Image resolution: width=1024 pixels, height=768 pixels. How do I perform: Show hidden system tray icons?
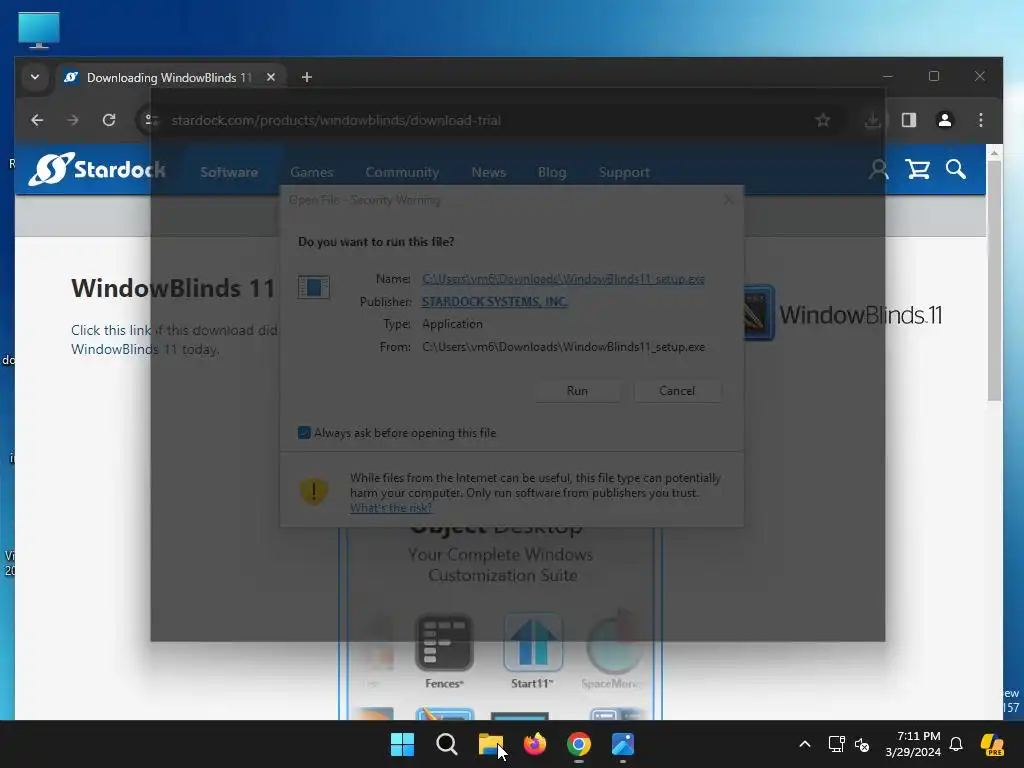point(805,744)
